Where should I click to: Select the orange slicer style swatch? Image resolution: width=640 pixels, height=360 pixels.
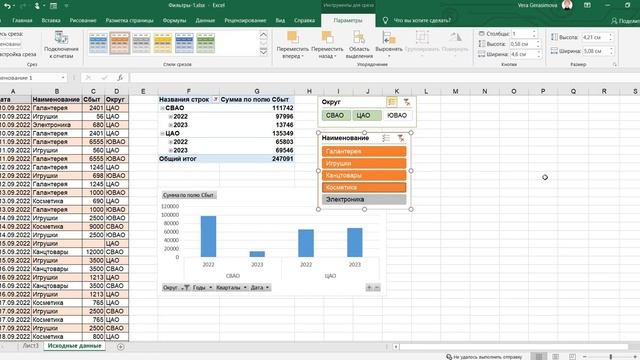[120, 43]
